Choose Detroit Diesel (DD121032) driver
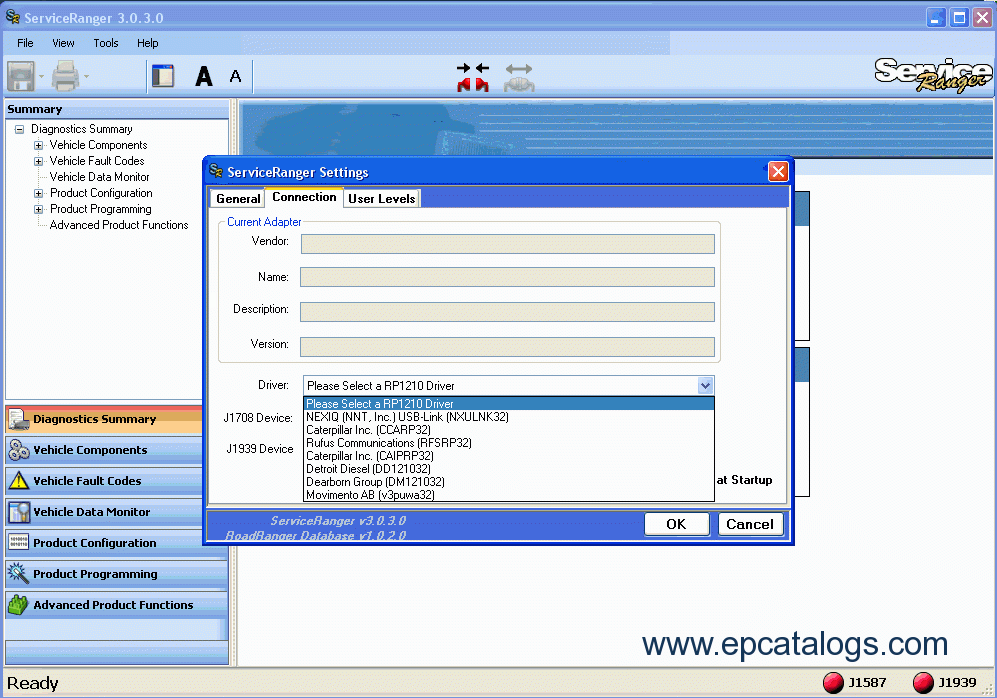 pos(509,469)
